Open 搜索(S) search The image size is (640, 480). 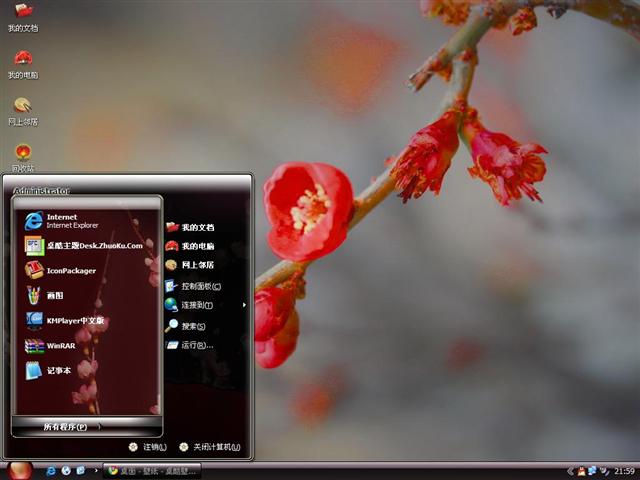tap(185, 326)
